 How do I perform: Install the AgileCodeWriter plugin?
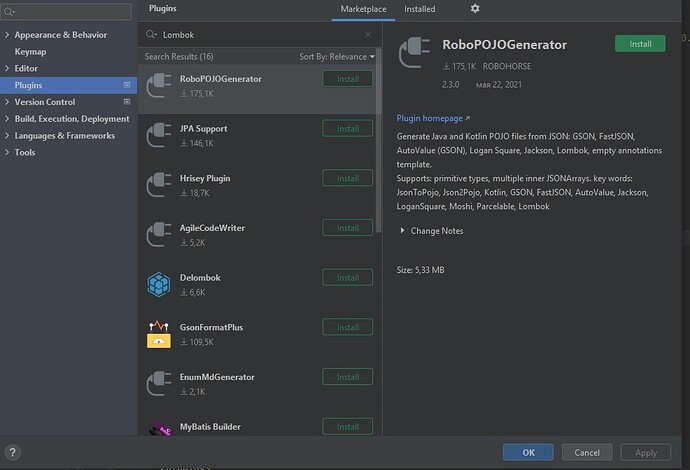[348, 228]
